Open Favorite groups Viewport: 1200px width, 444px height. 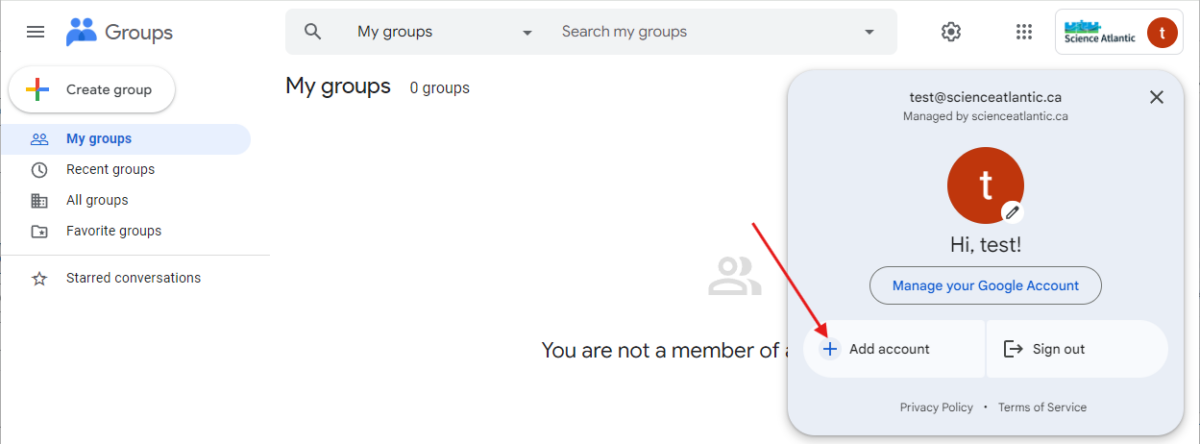click(113, 231)
